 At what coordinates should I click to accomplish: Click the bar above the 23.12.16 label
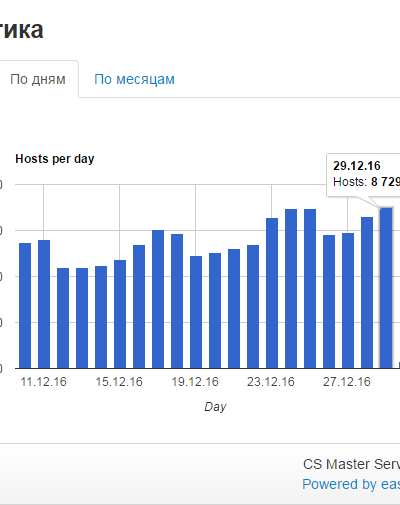click(272, 293)
